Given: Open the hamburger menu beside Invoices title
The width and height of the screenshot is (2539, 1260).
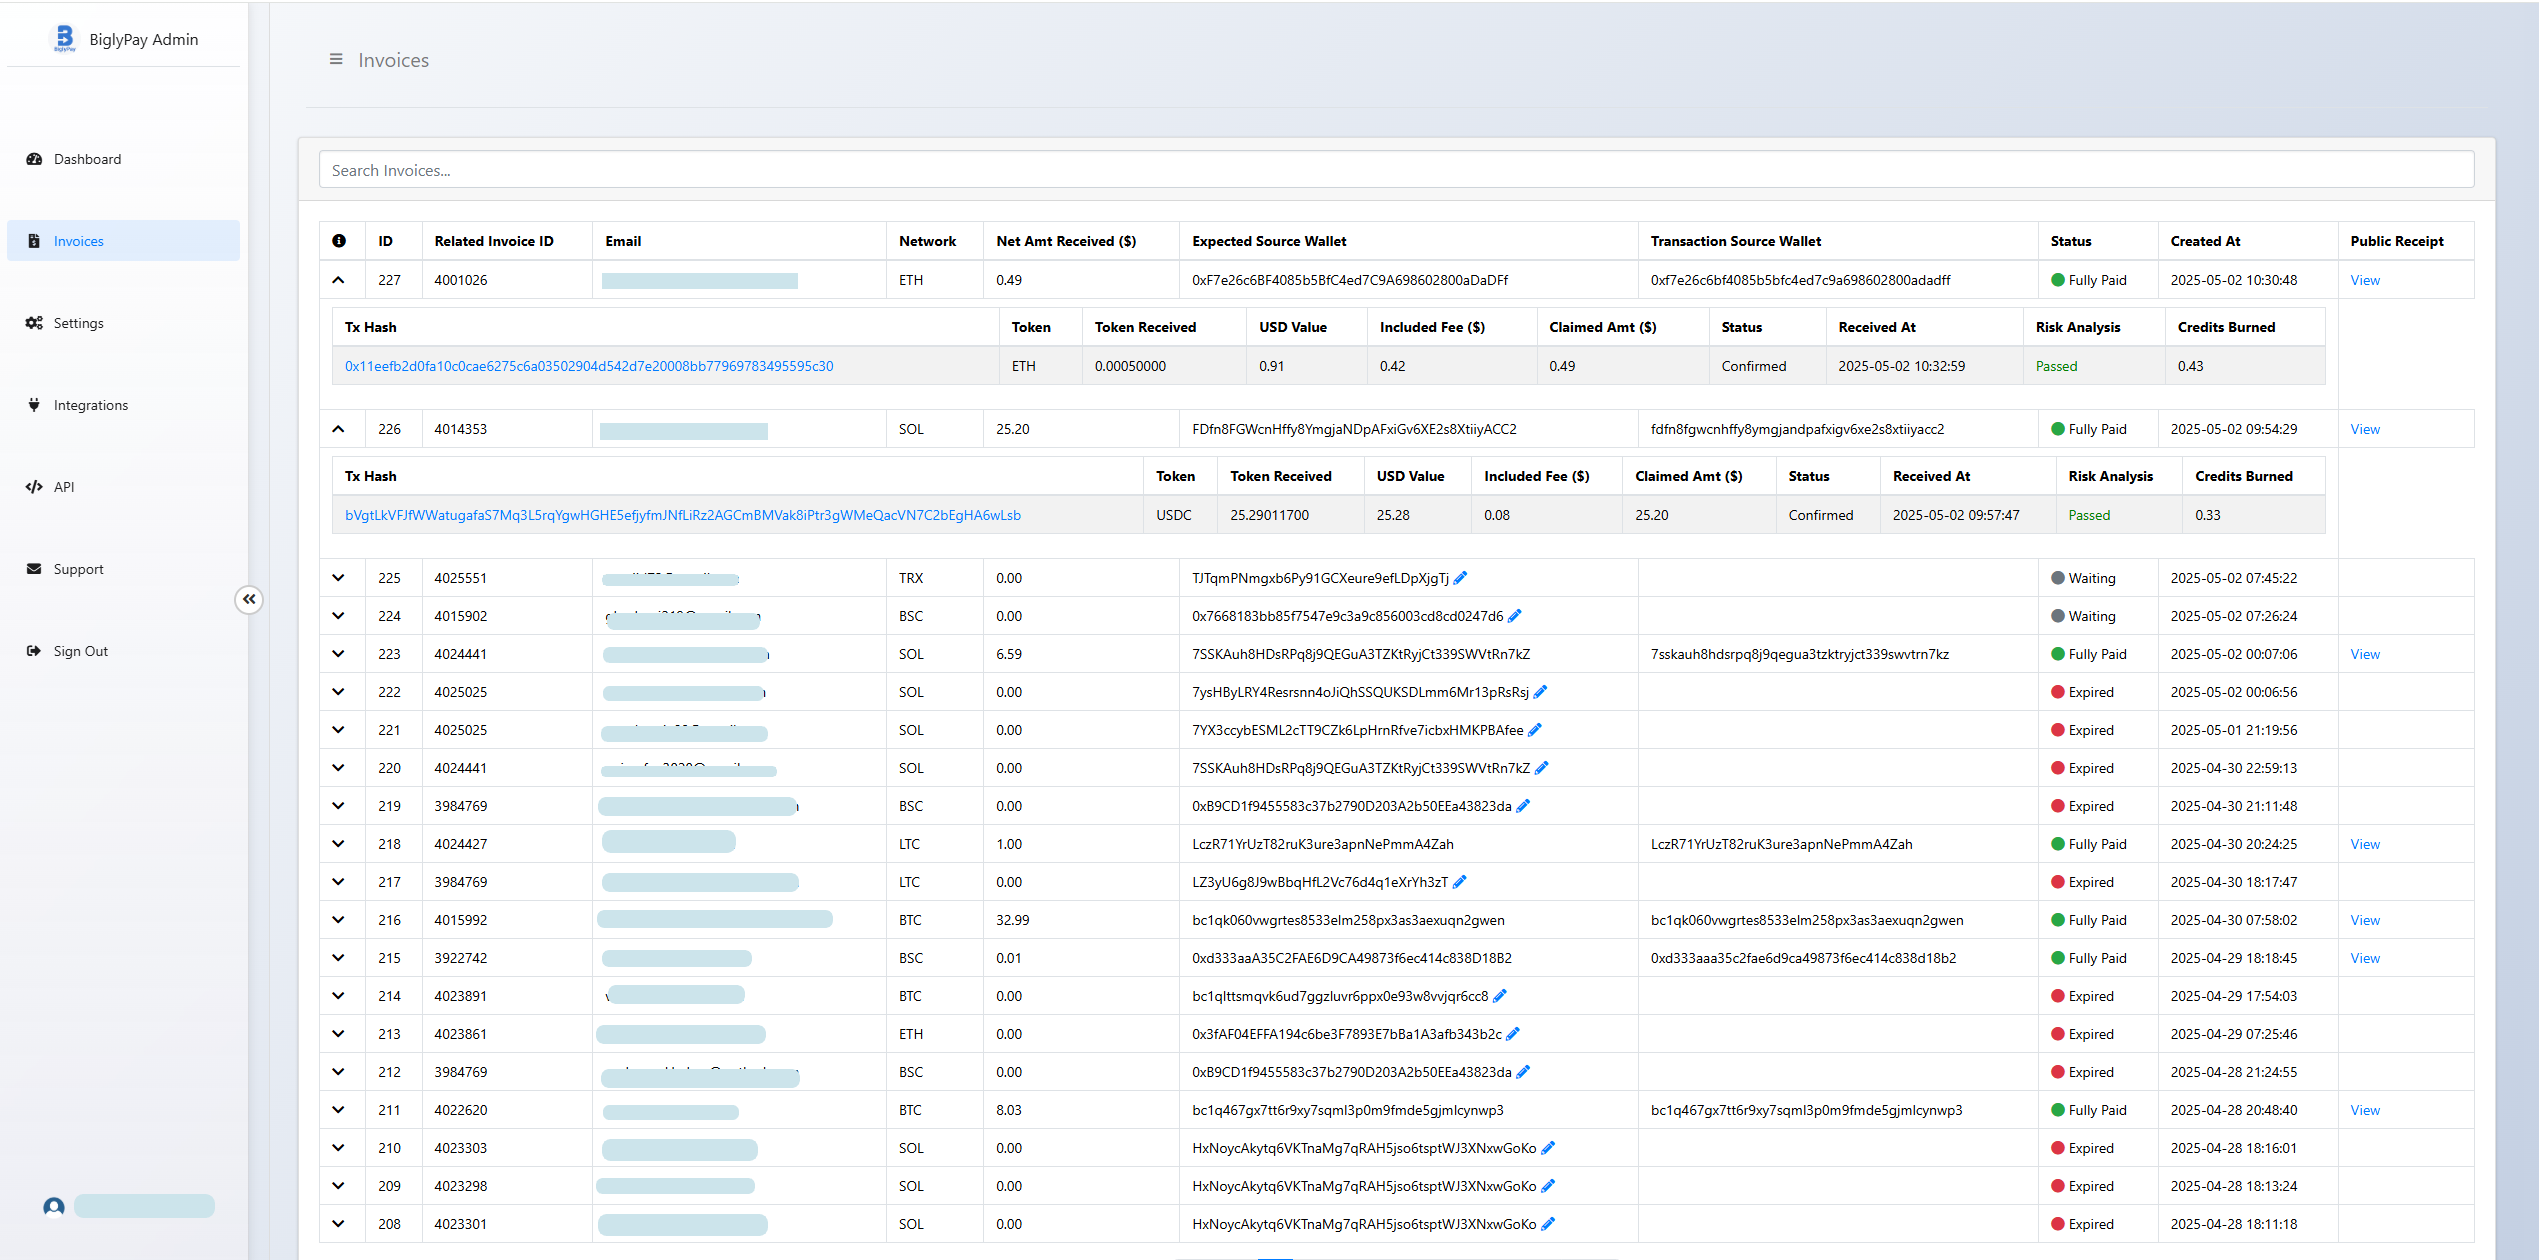Looking at the screenshot, I should click(x=336, y=60).
